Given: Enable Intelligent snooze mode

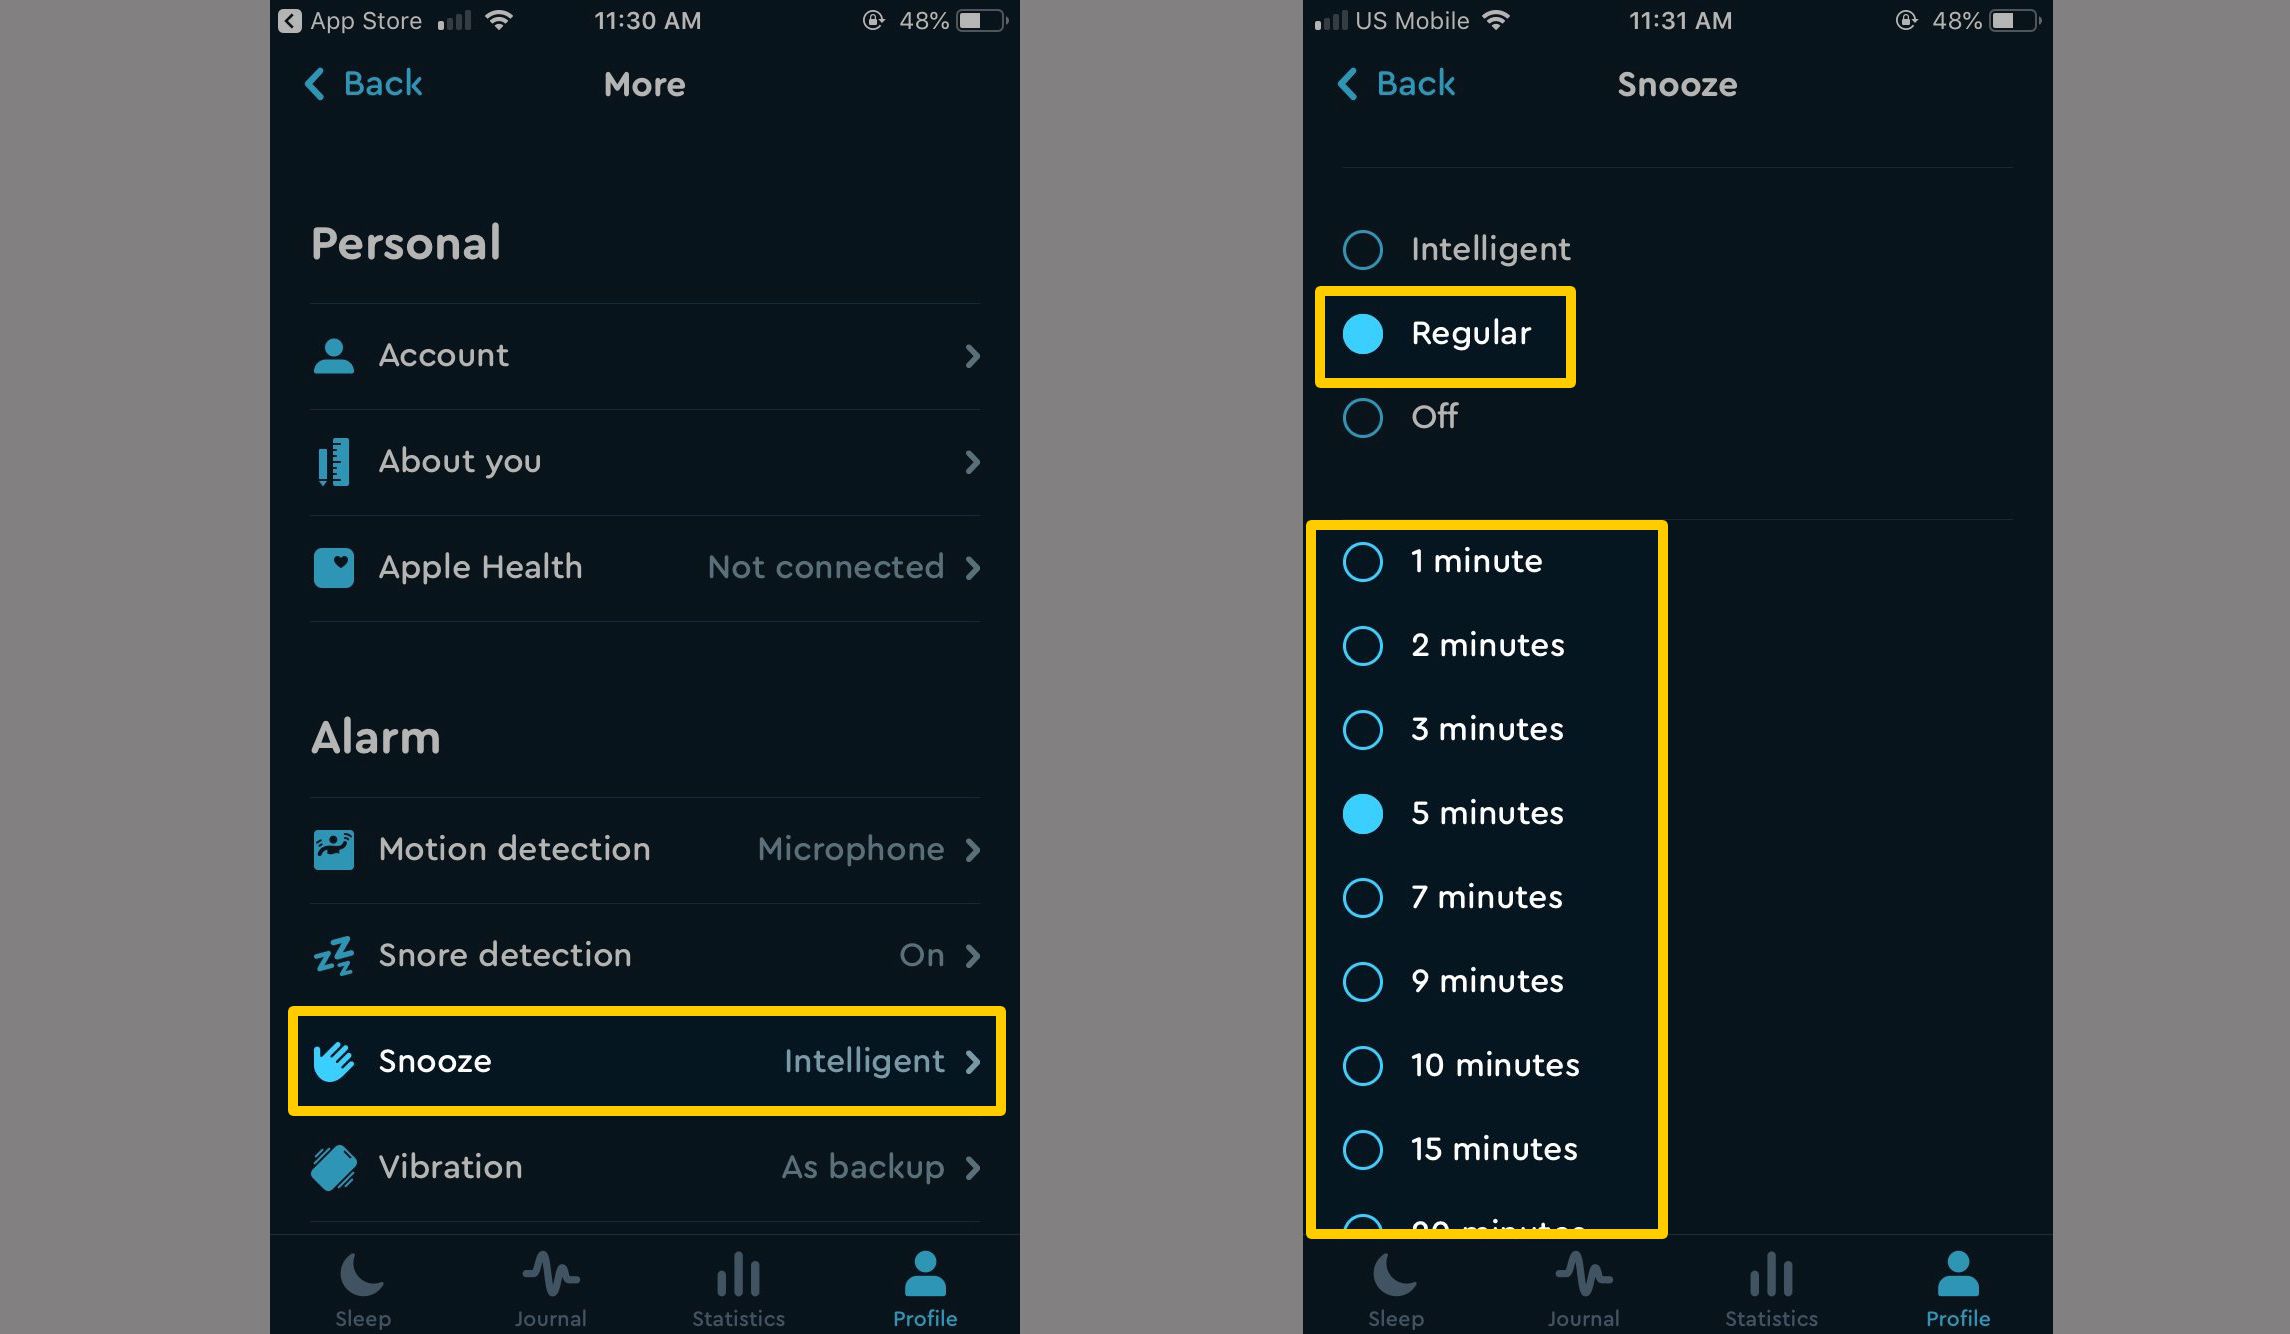Looking at the screenshot, I should [x=1364, y=246].
